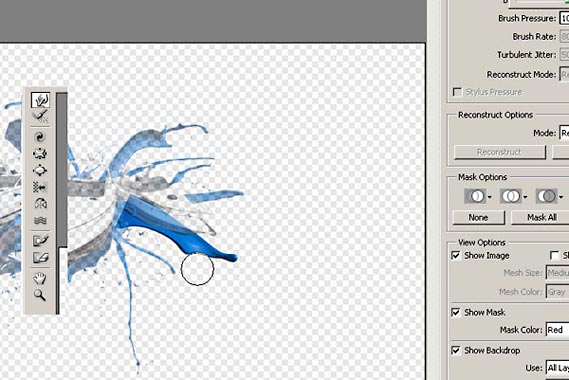Open the Reconstruct Options Mode dropdown

point(564,133)
